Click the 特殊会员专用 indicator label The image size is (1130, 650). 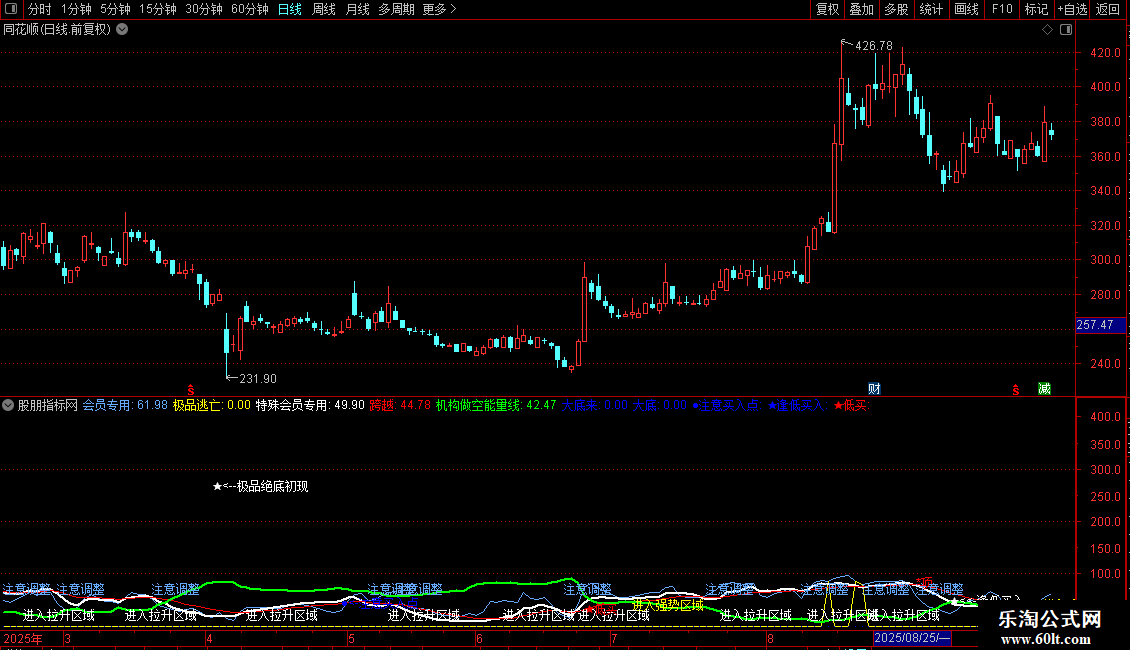tap(310, 406)
